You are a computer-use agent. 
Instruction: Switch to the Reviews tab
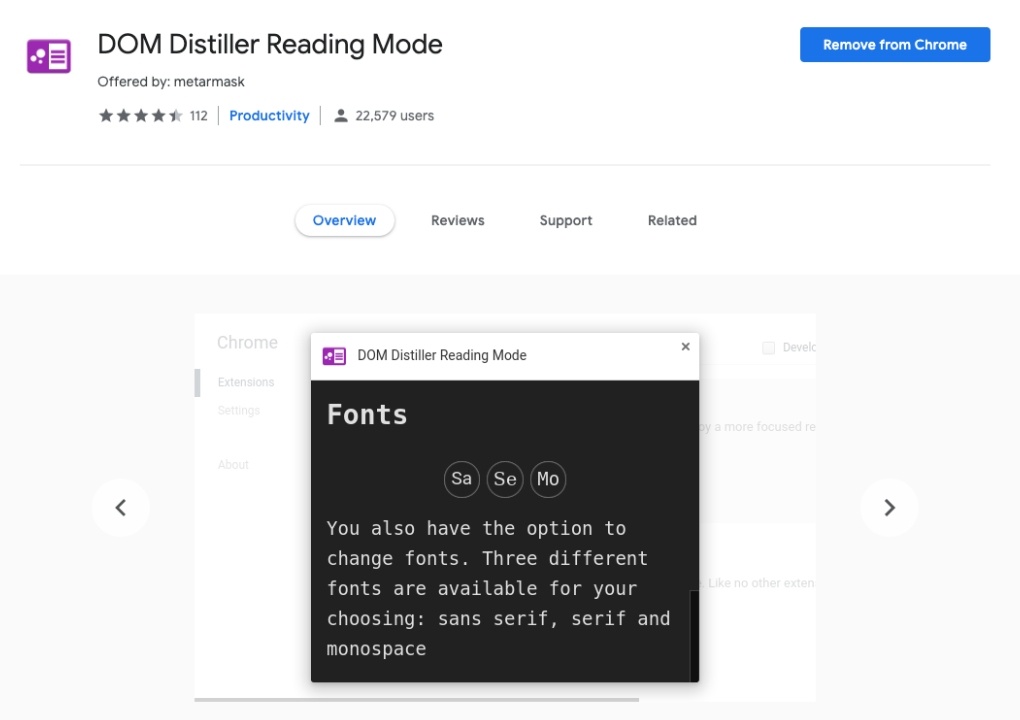457,220
